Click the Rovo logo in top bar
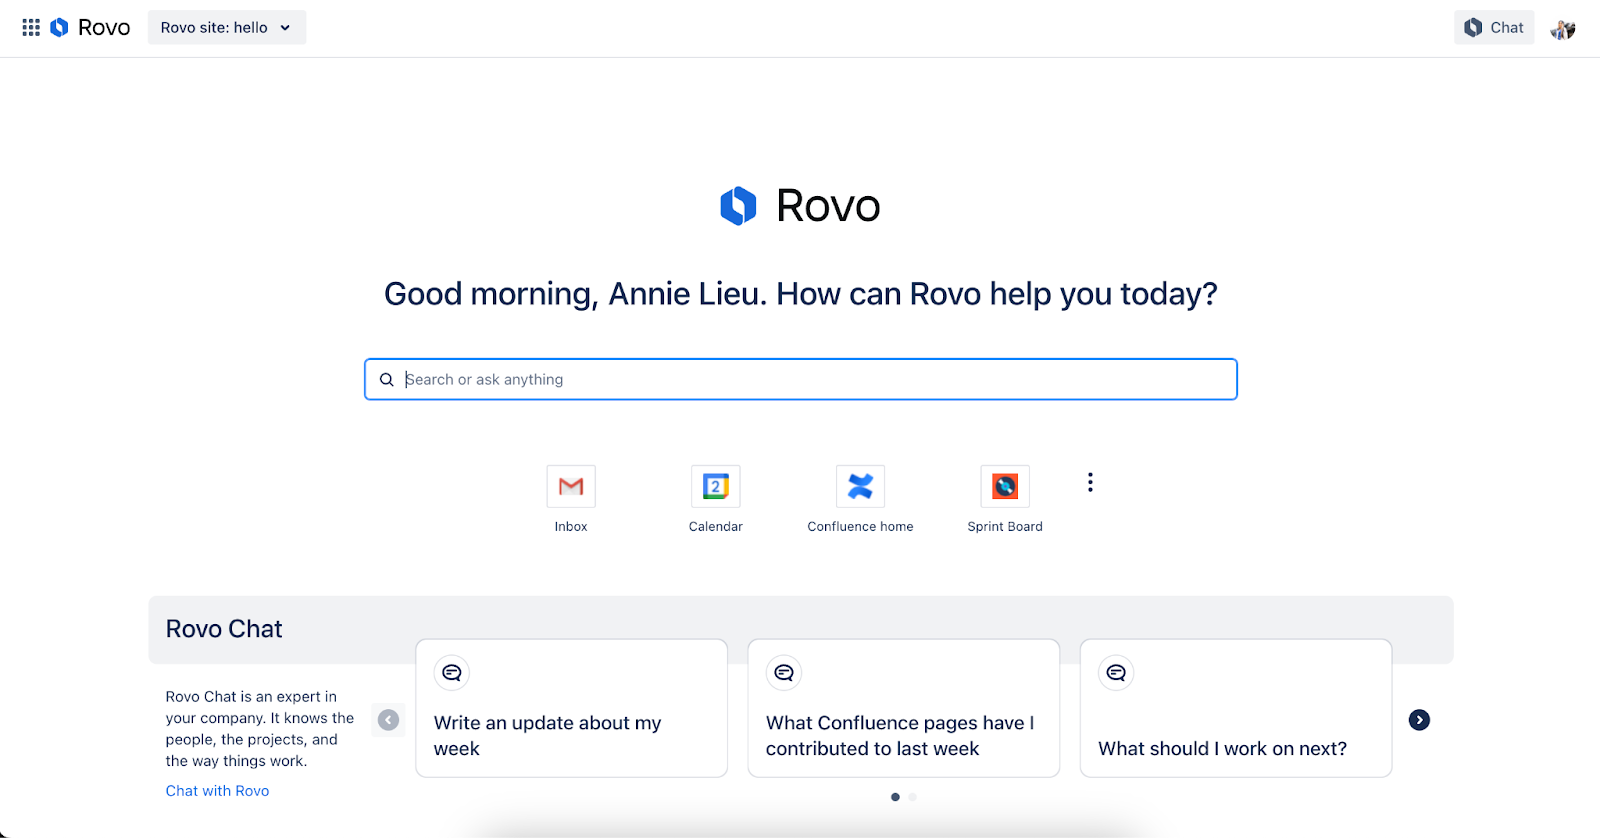 [90, 28]
